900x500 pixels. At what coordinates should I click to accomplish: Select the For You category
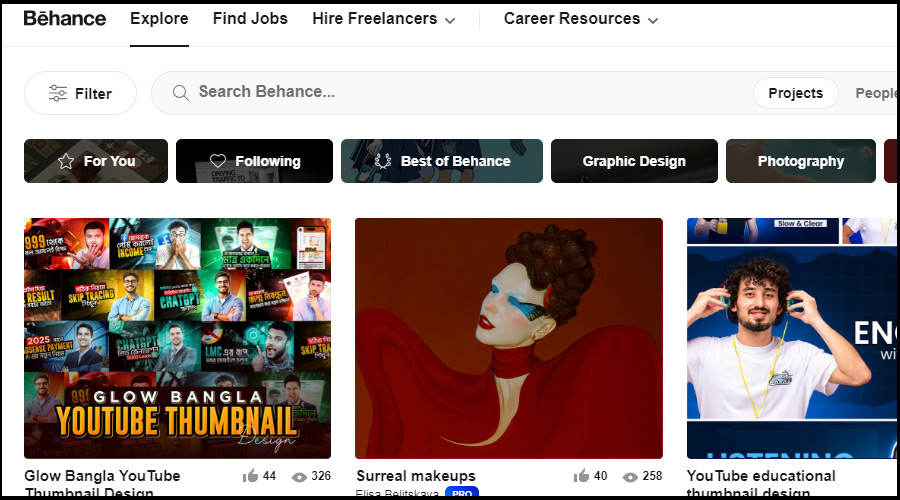pos(96,161)
